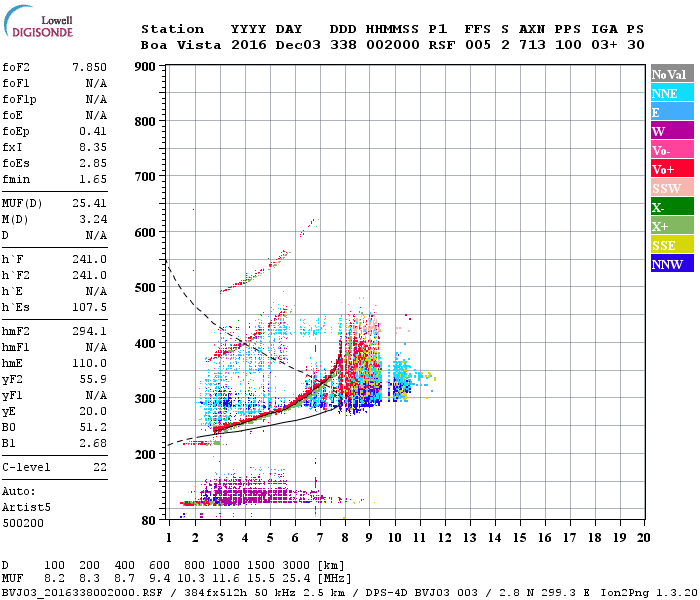
Task: Click the 80 km height axis label
Action: click(x=148, y=521)
